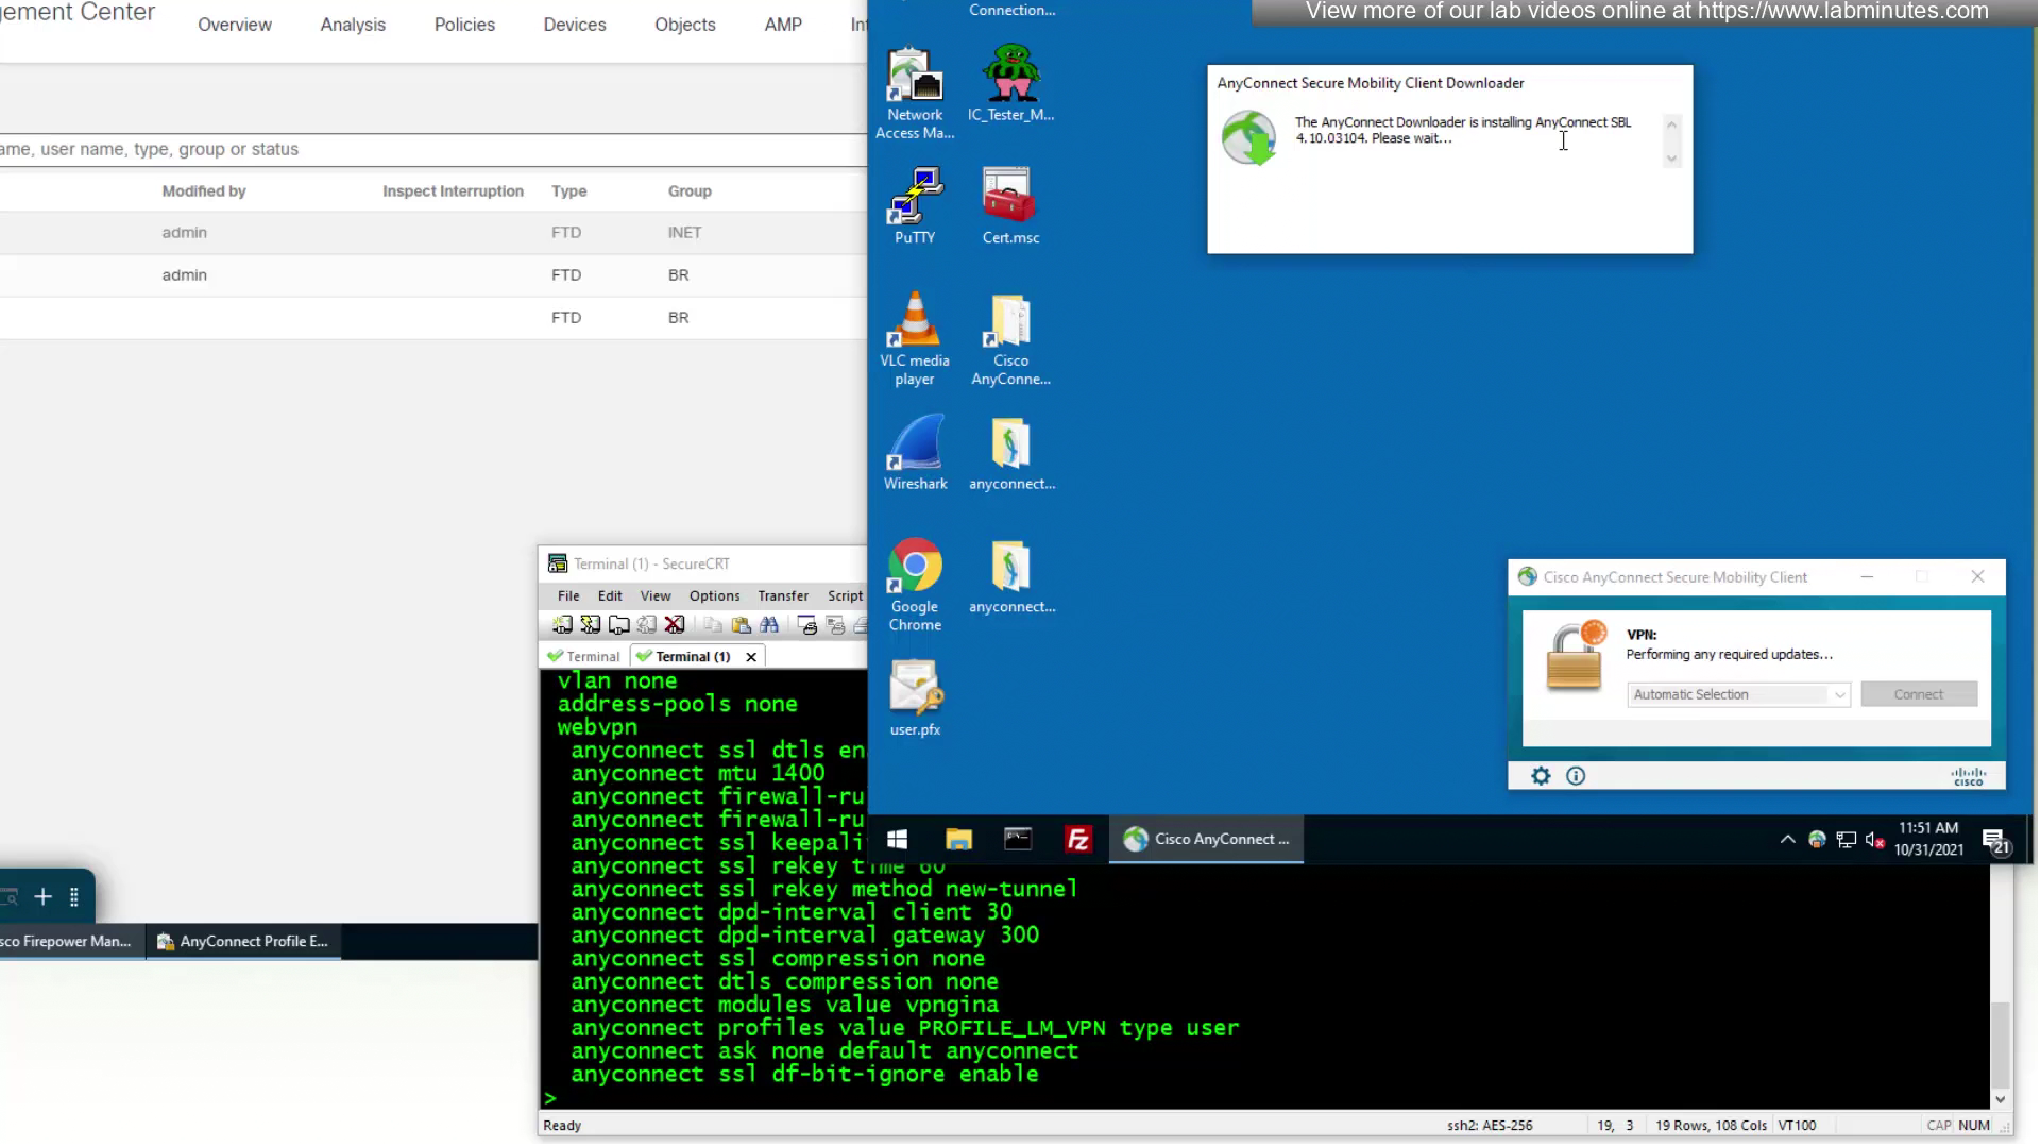
Task: Click the SecureCRT Connect session icon
Action: click(562, 625)
